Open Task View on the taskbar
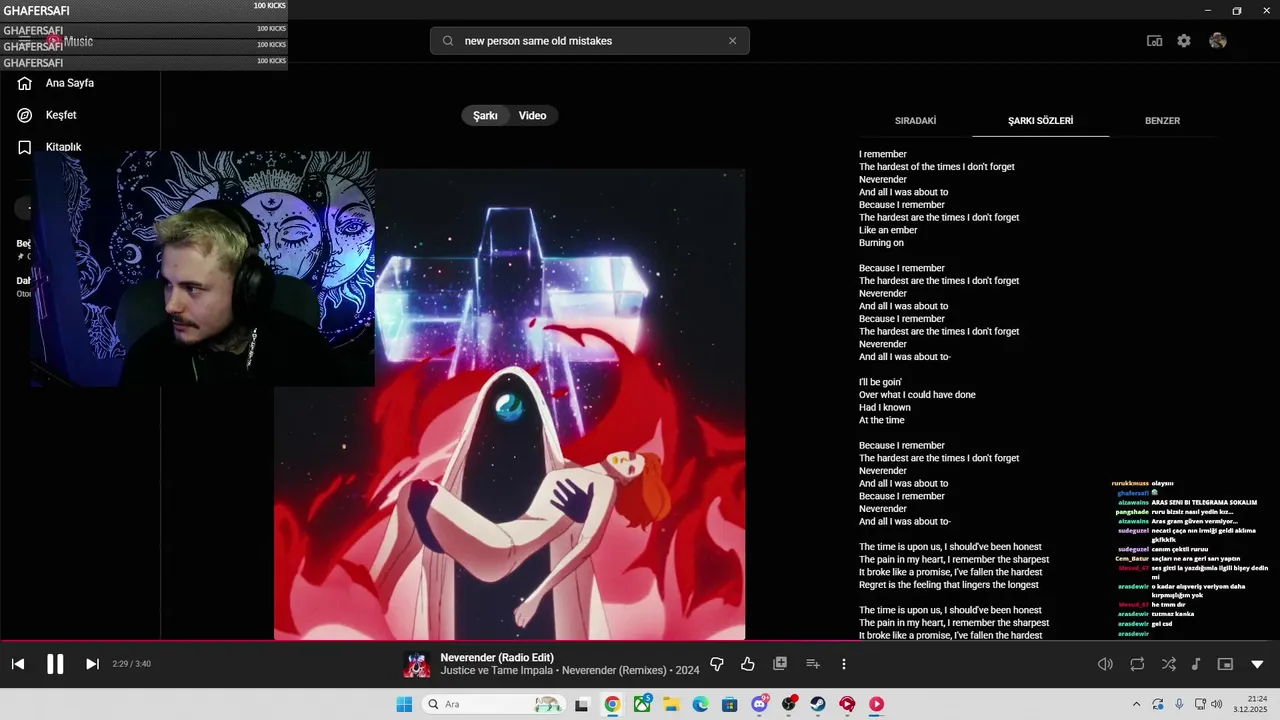The height and width of the screenshot is (720, 1280). 582,704
